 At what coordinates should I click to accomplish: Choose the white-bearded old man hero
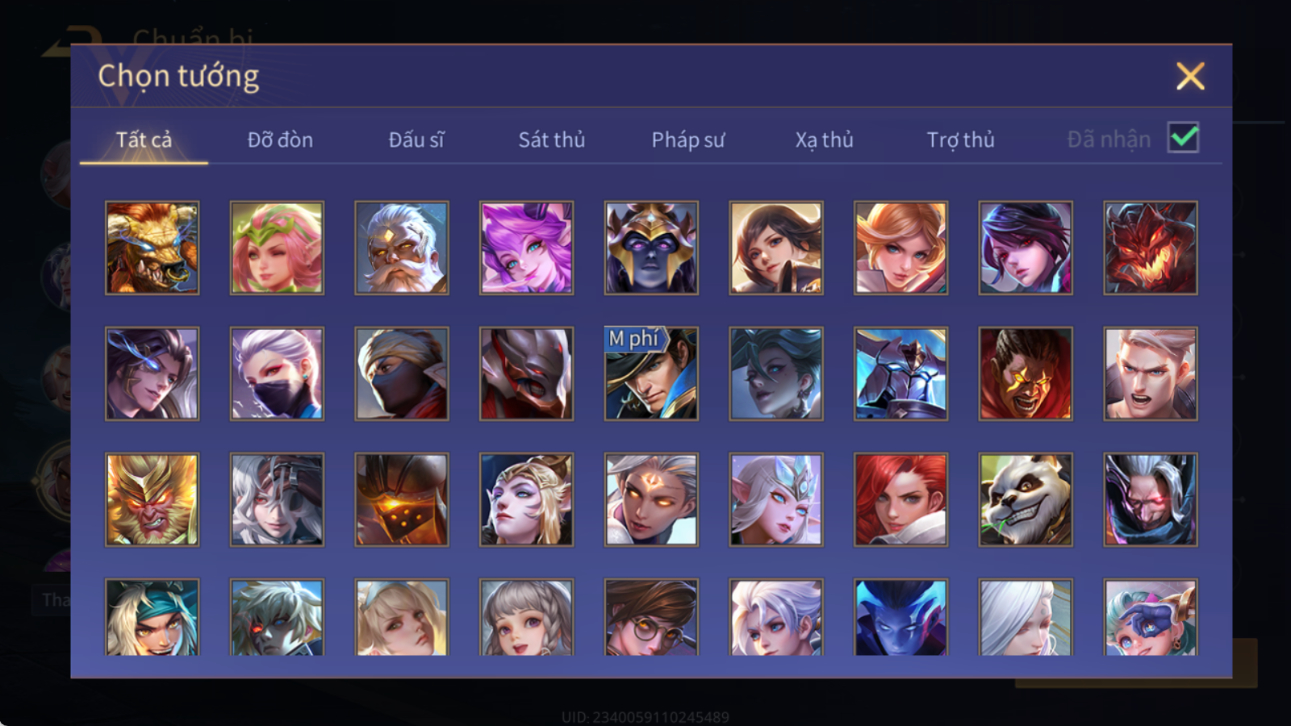402,248
